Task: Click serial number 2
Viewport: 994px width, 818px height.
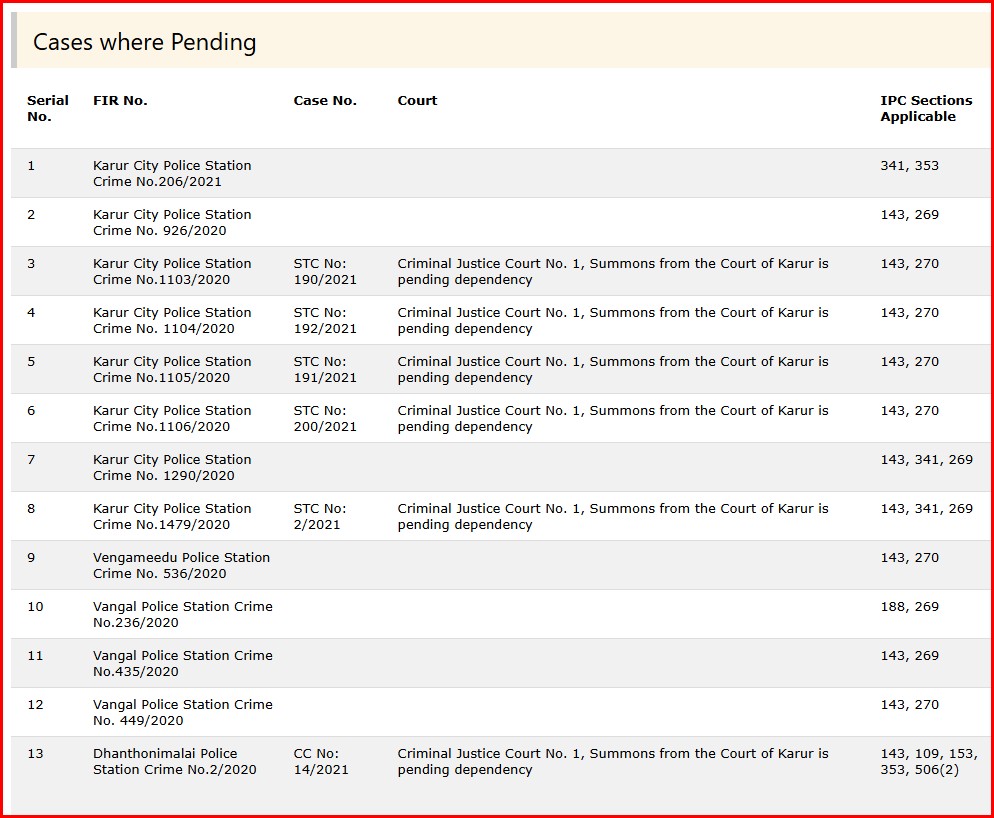Action: (x=31, y=214)
